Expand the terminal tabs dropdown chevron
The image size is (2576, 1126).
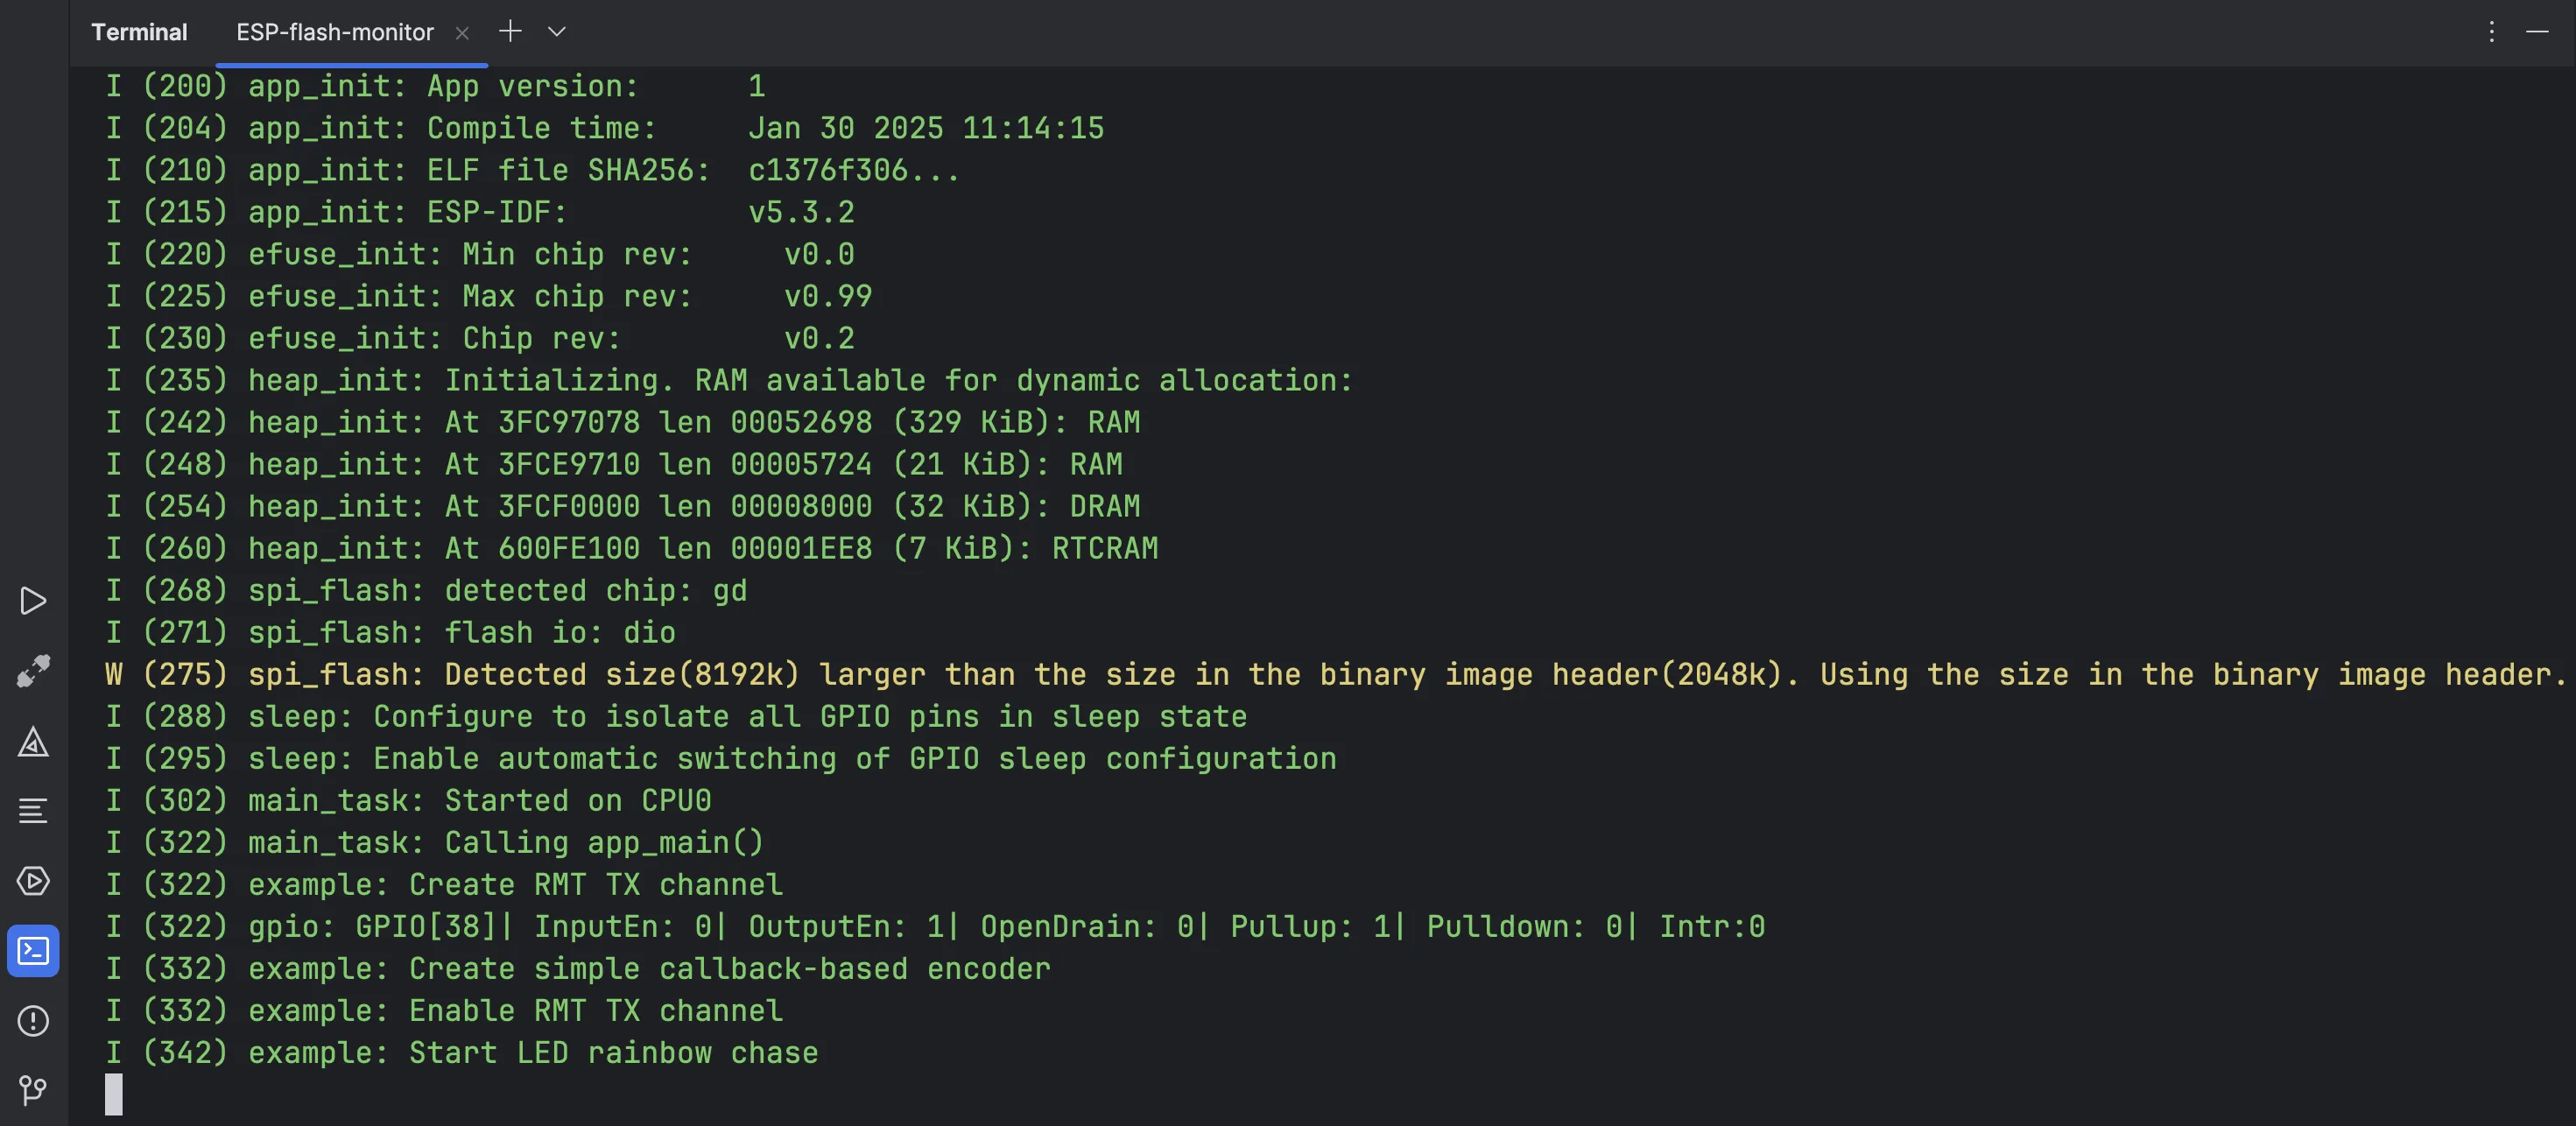click(557, 32)
